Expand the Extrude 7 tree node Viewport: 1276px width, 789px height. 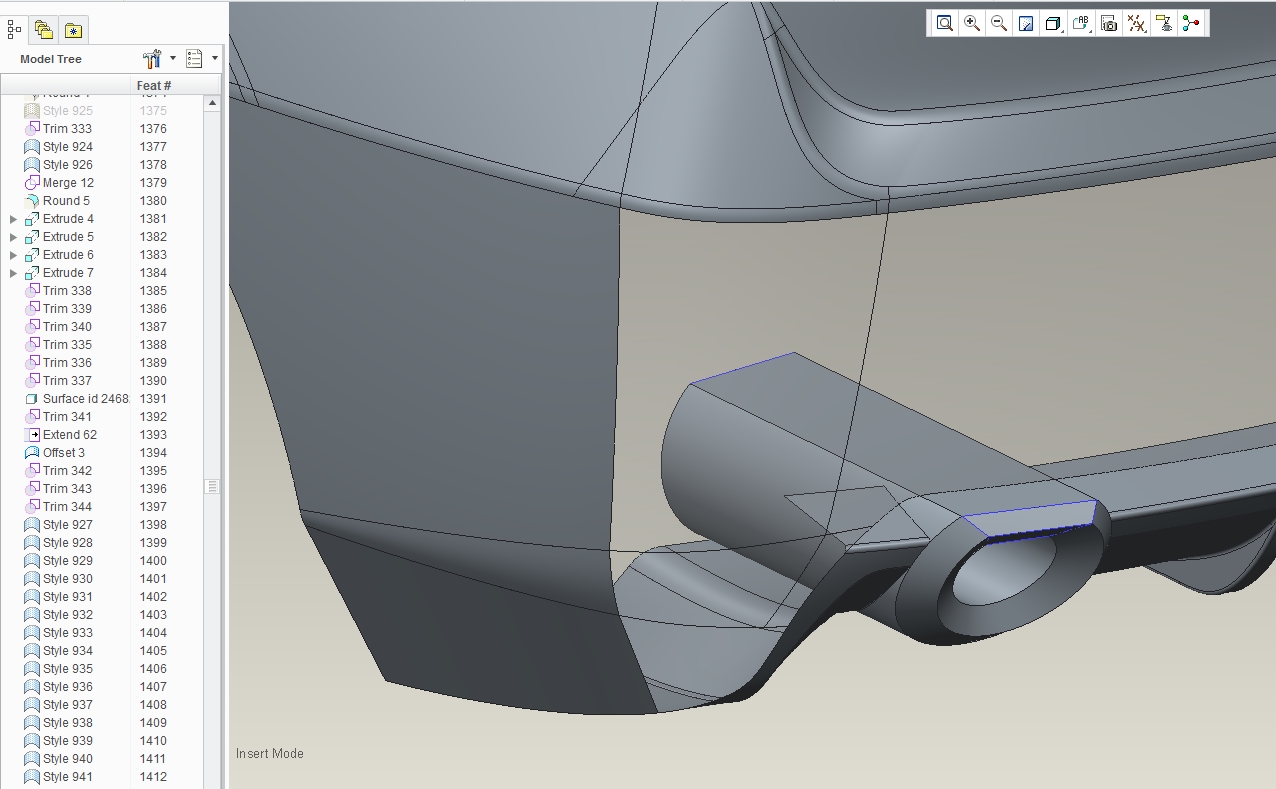[x=13, y=273]
